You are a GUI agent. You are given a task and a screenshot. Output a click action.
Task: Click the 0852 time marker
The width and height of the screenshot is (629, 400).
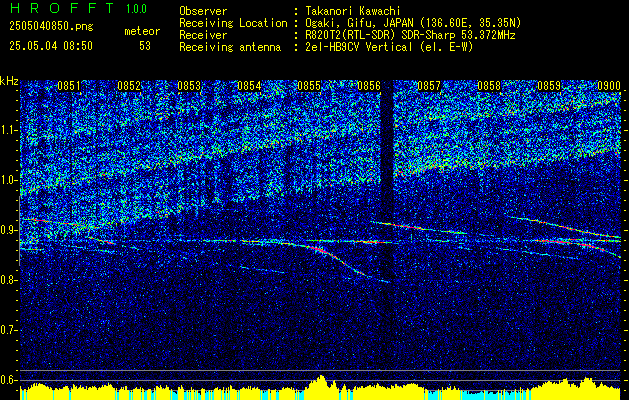(x=129, y=86)
